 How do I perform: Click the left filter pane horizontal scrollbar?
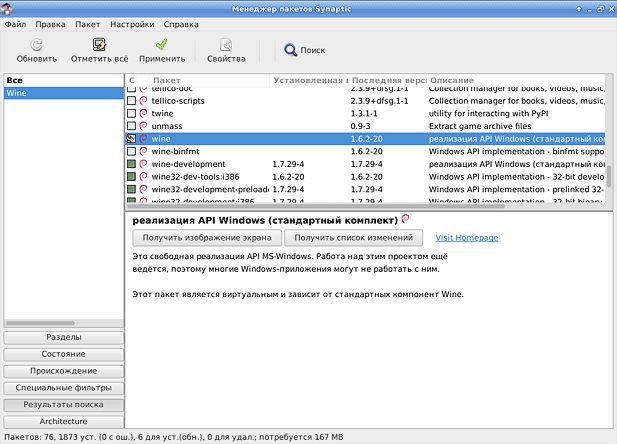[x=40, y=323]
